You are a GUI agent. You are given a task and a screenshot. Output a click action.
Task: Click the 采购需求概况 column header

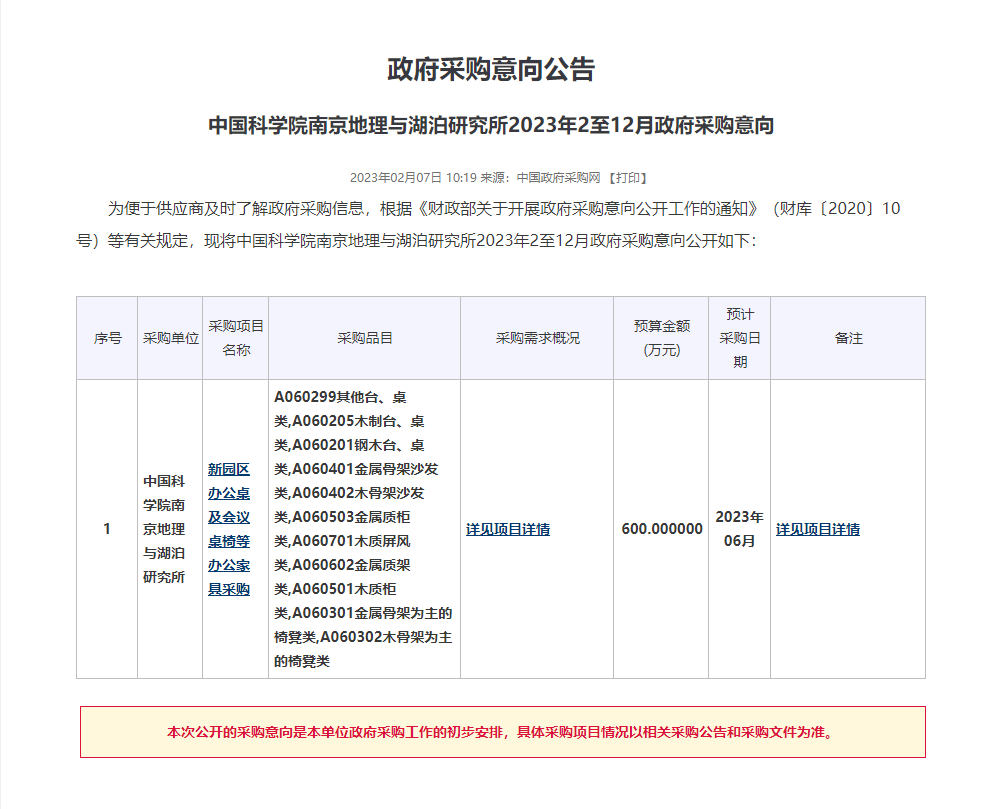pyautogui.click(x=537, y=338)
